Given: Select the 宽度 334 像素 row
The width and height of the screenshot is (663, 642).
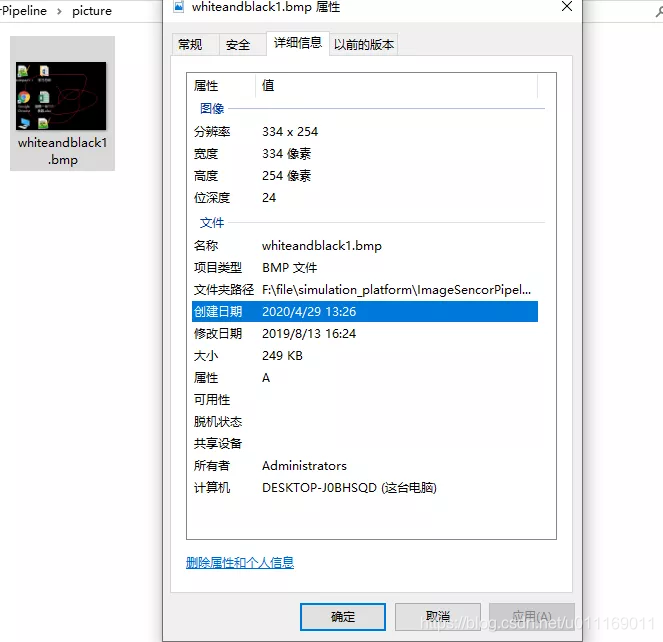Looking at the screenshot, I should pos(365,154).
